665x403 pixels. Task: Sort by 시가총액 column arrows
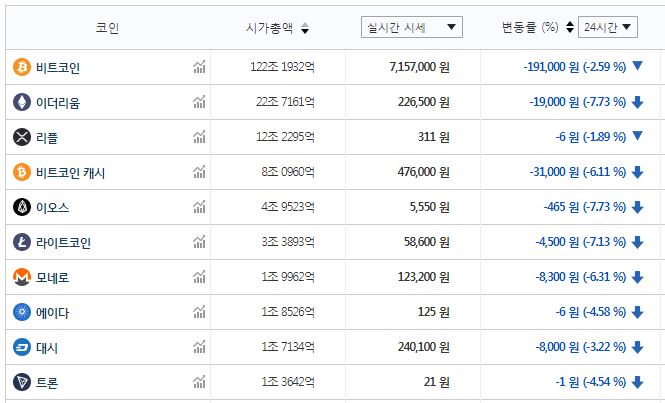click(x=305, y=28)
